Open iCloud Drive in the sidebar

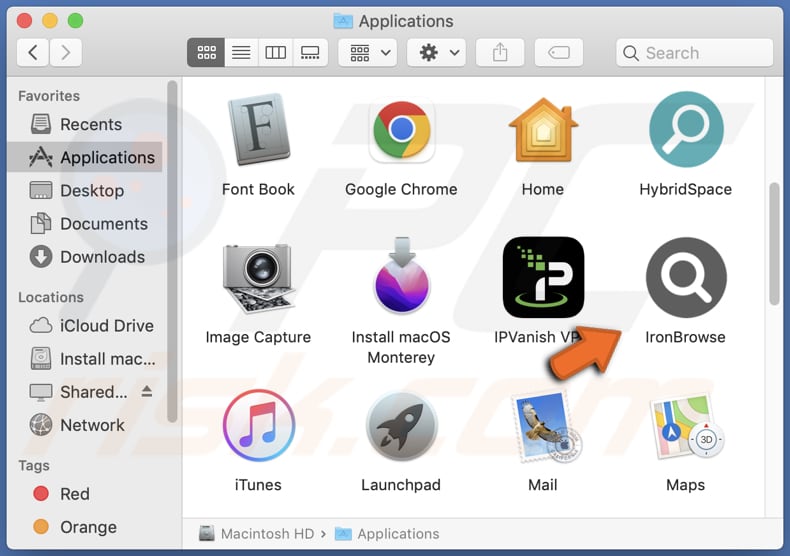tap(85, 325)
